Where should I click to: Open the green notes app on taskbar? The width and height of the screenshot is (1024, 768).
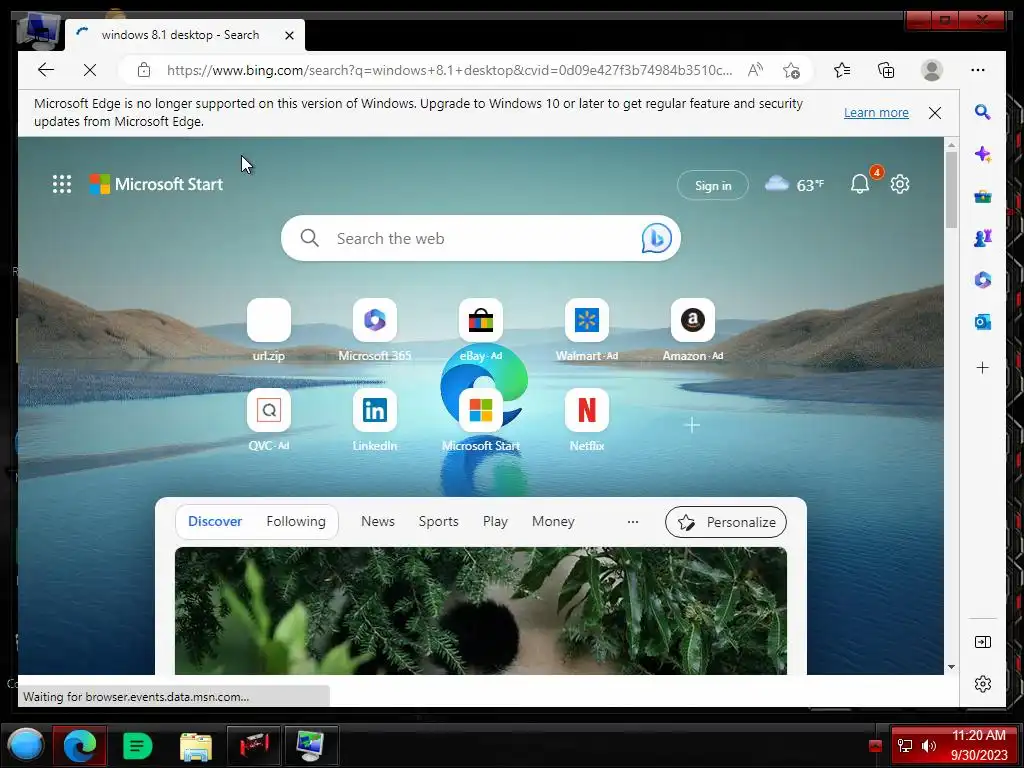[x=137, y=745]
